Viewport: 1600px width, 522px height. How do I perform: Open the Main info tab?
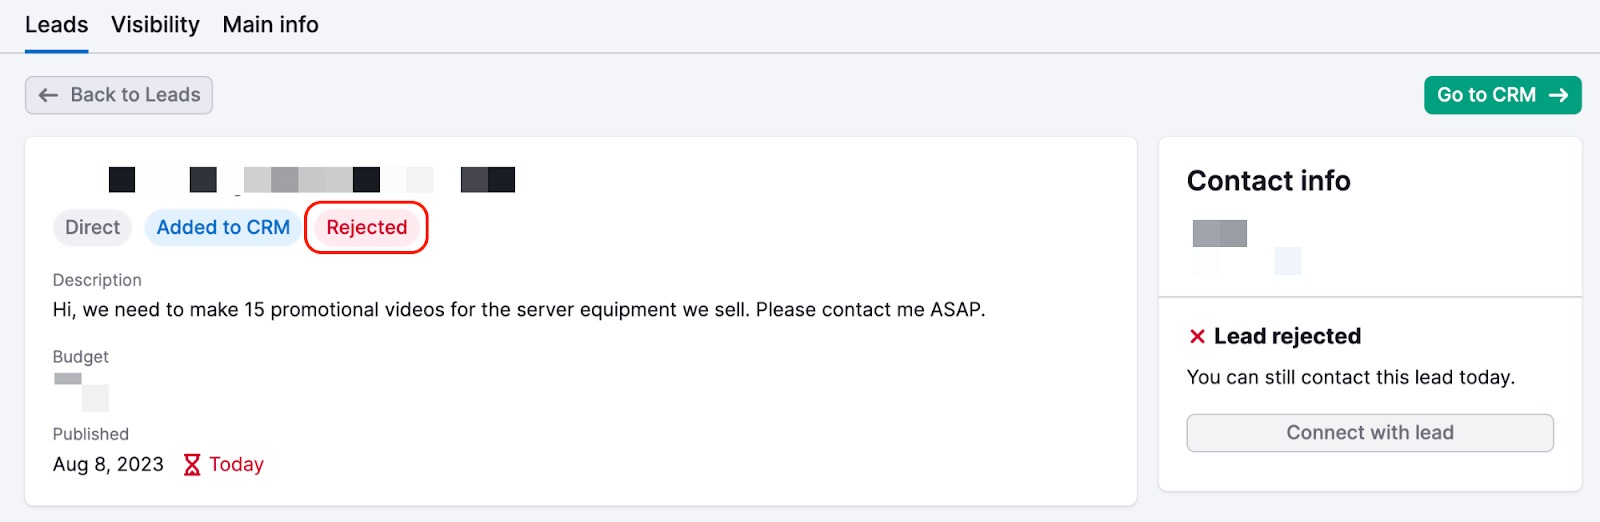(x=271, y=25)
